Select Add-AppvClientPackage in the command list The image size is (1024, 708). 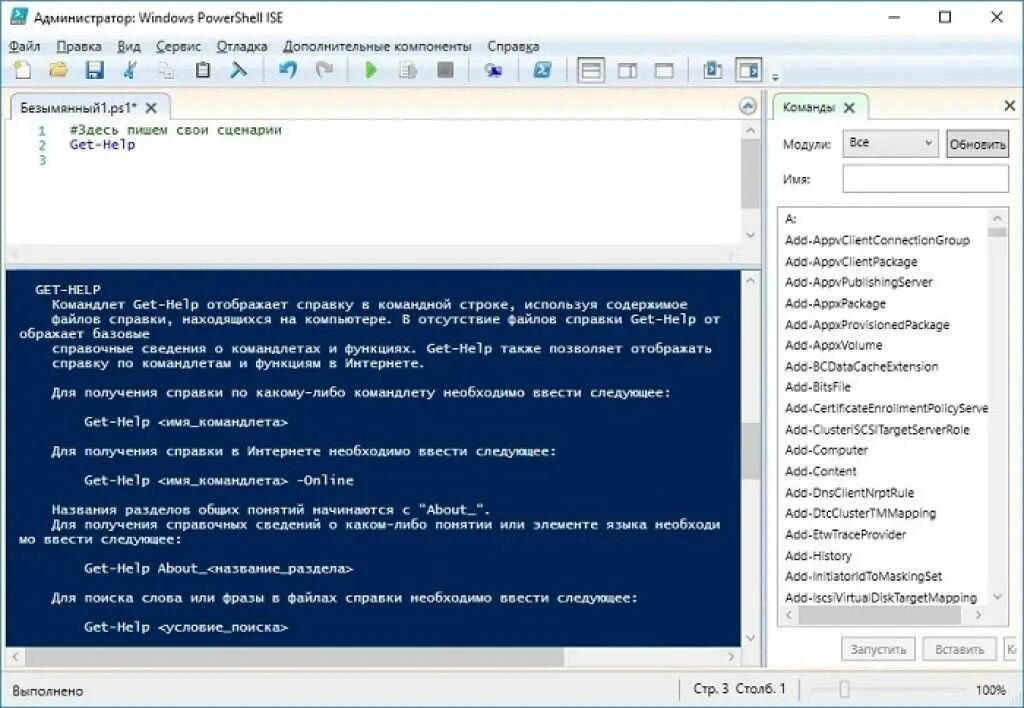851,261
